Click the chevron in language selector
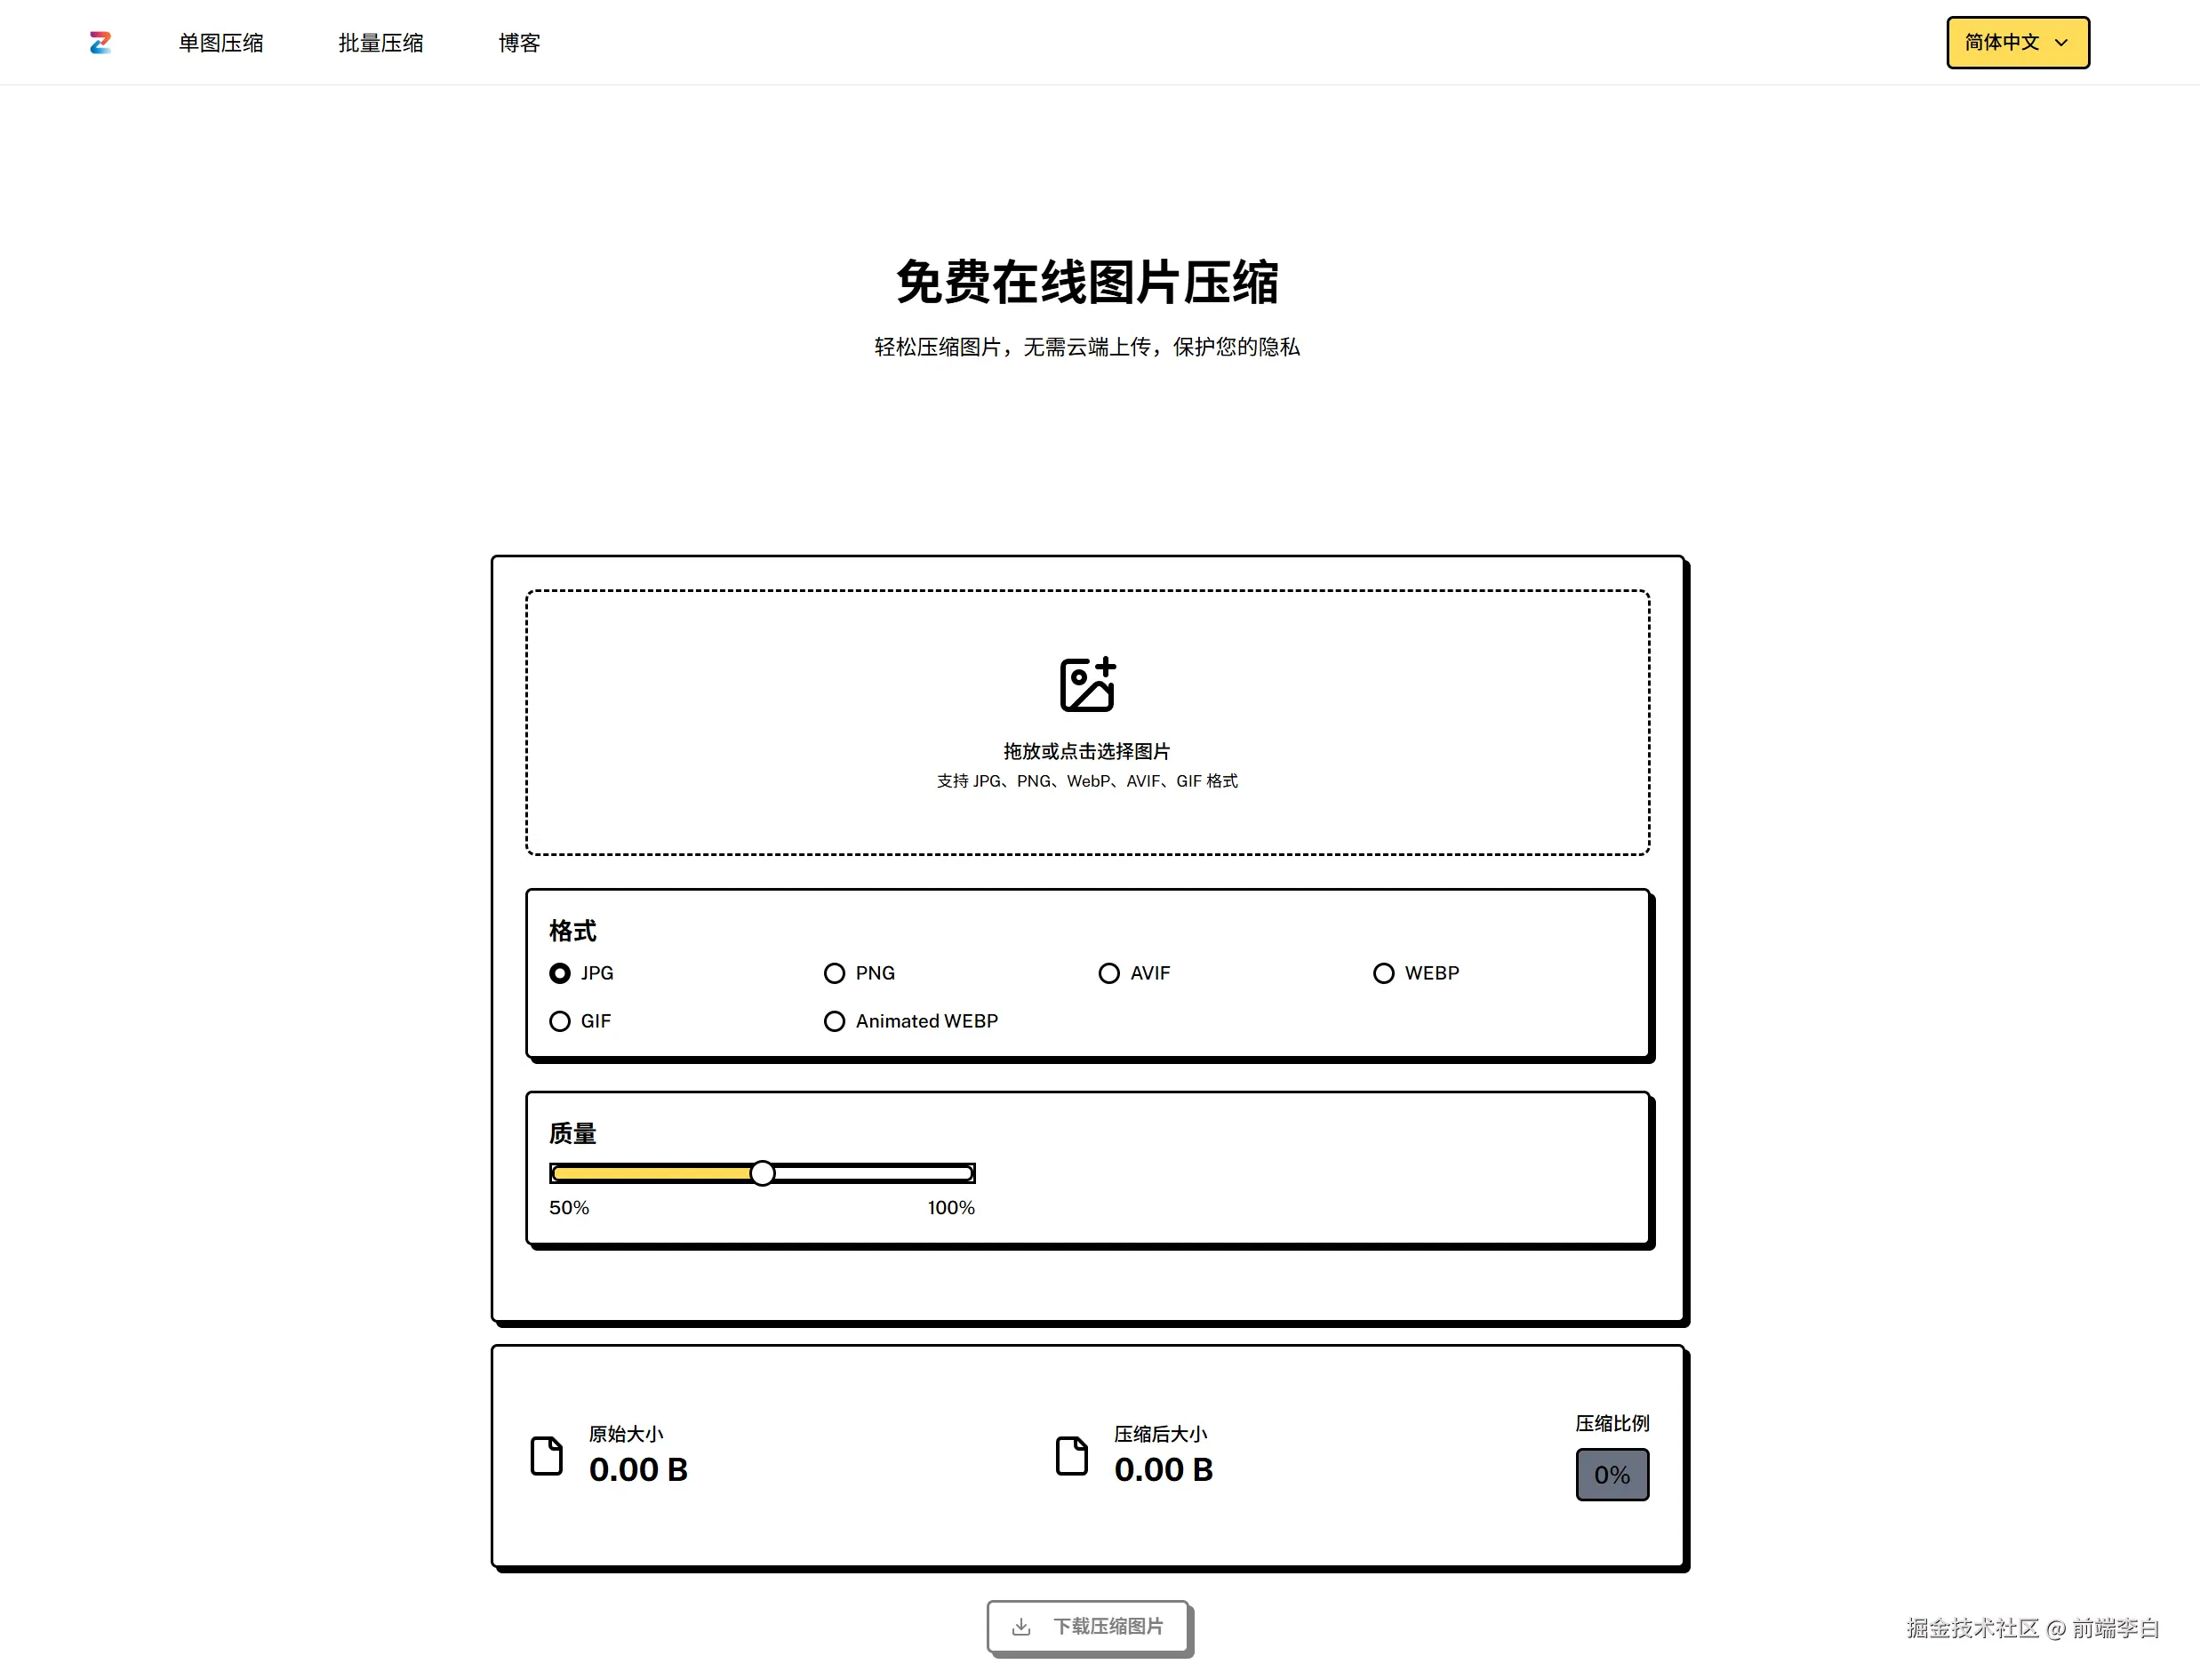This screenshot has height=1680, width=2200. [x=2061, y=43]
